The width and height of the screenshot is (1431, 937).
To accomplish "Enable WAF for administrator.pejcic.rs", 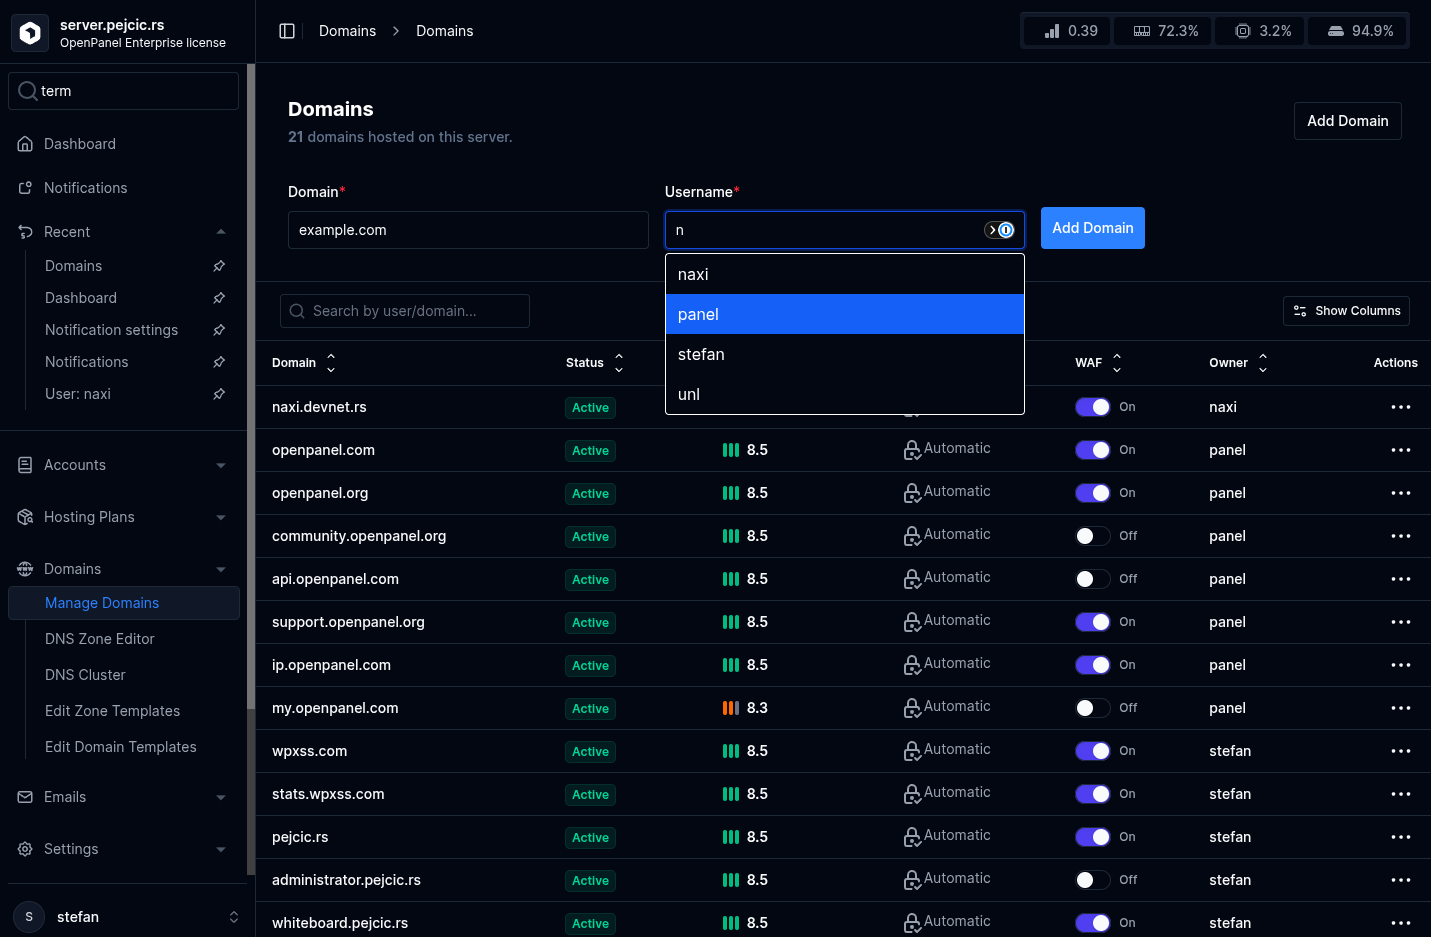I will (x=1093, y=880).
